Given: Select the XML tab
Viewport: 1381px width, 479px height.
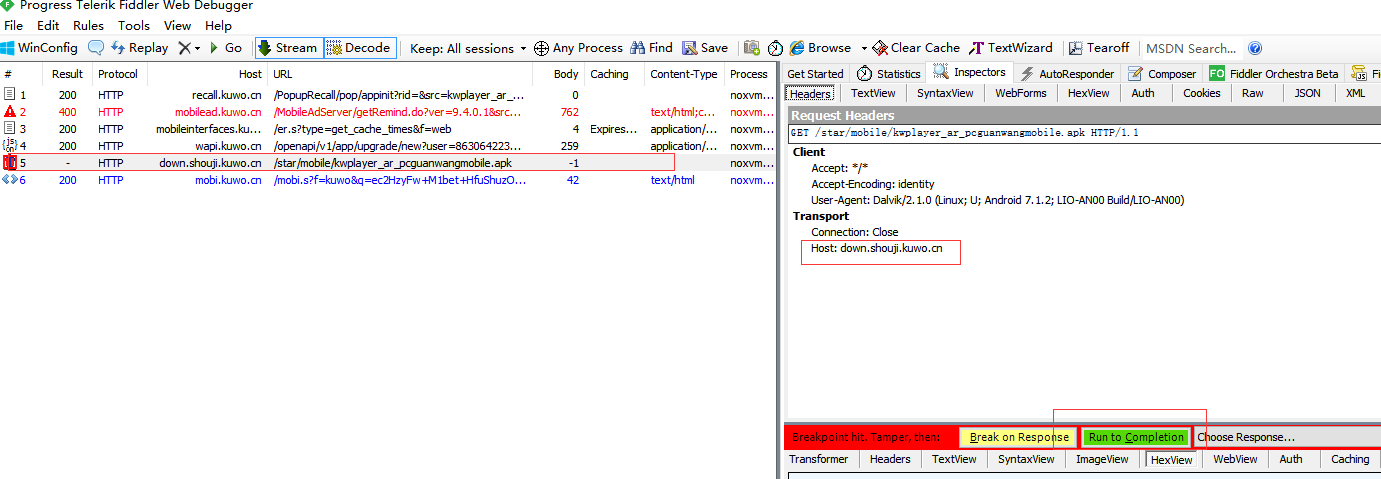Looking at the screenshot, I should point(1355,93).
